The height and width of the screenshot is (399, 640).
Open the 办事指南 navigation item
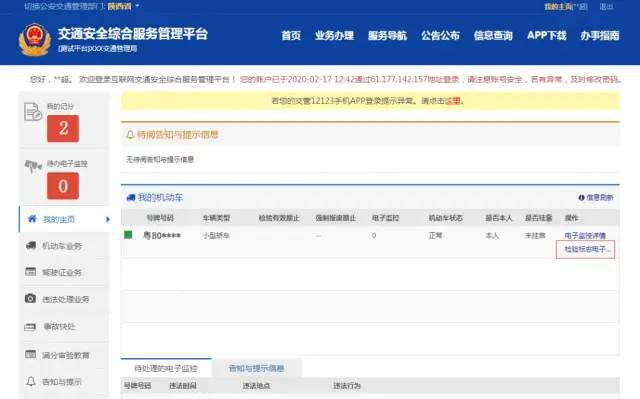600,35
